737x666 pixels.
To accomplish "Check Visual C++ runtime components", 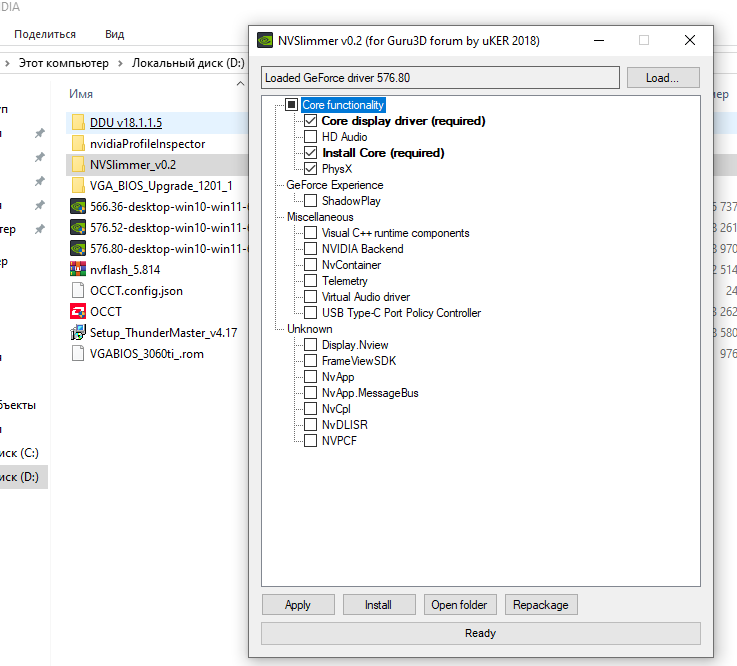I will tap(310, 233).
